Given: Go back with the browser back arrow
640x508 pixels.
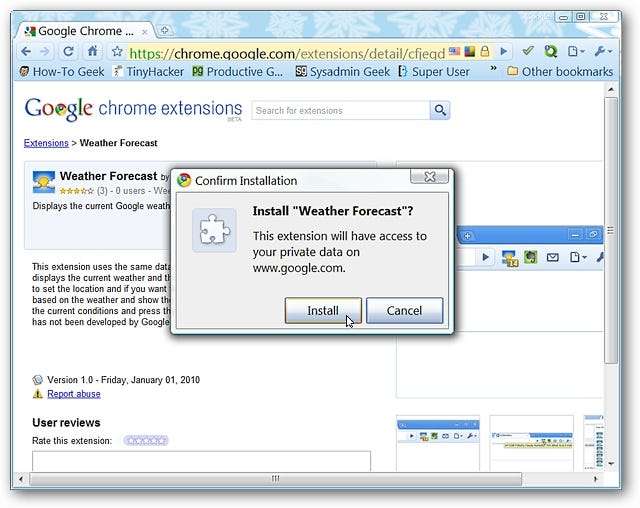Looking at the screenshot, I should click(x=26, y=51).
